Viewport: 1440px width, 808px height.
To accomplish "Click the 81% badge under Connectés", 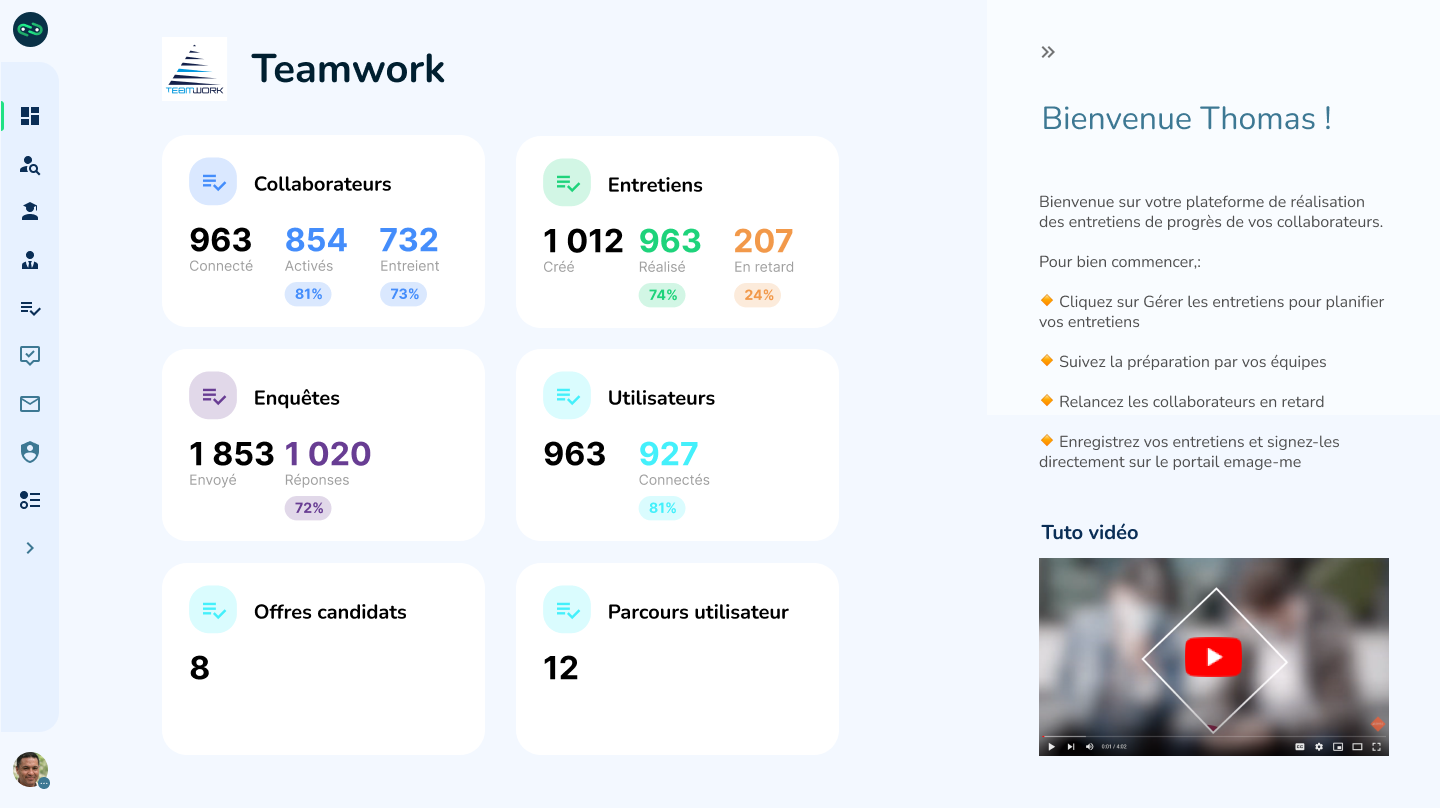I will click(x=662, y=508).
